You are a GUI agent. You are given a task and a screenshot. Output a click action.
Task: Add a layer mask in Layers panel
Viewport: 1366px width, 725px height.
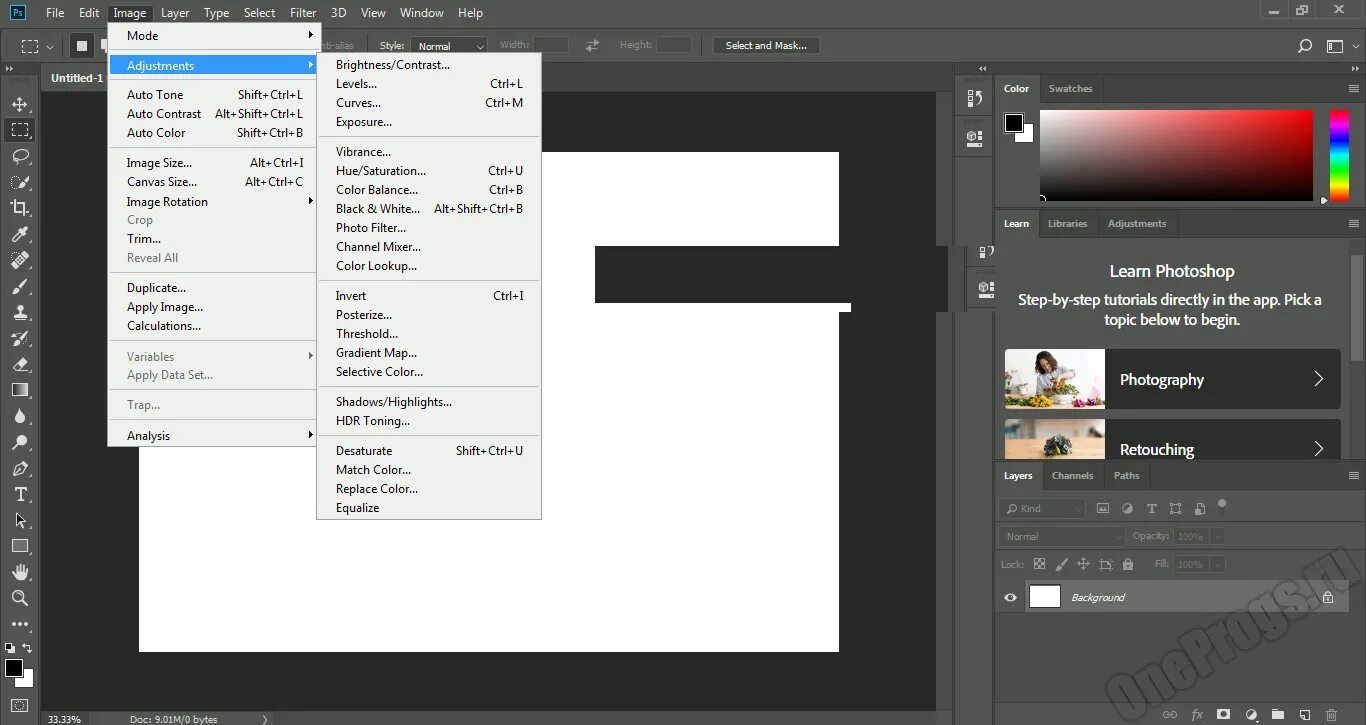click(1223, 715)
